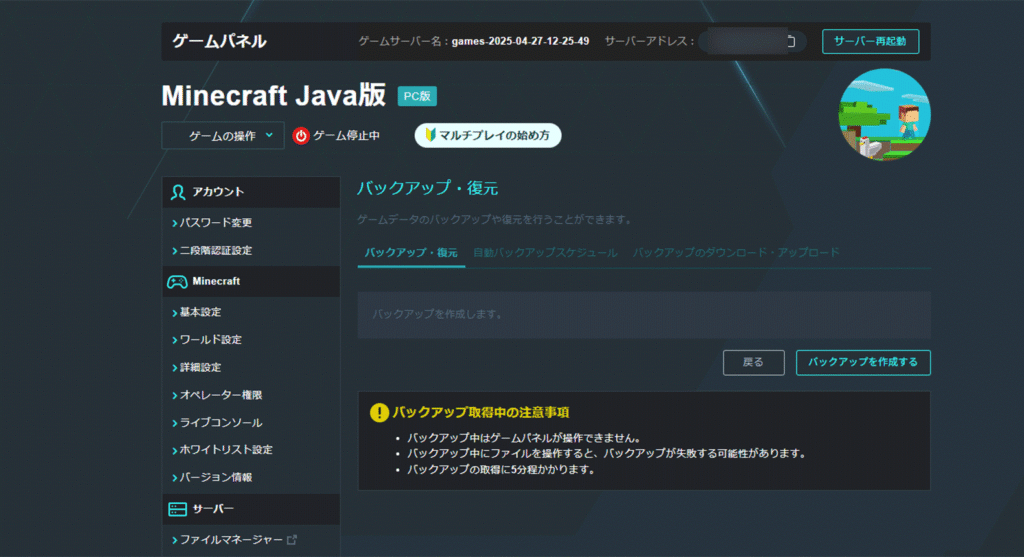
Task: Click the 戻る button
Action: (753, 362)
